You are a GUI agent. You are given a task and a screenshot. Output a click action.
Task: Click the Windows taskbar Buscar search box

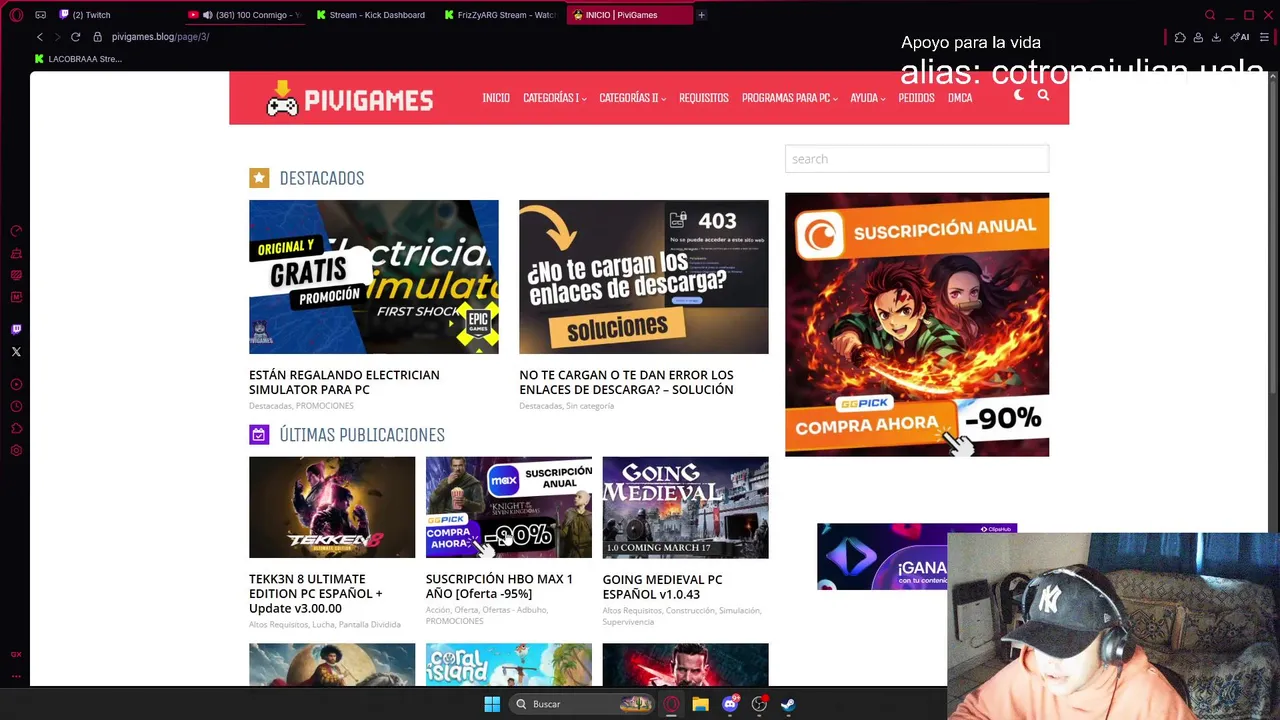coord(583,704)
